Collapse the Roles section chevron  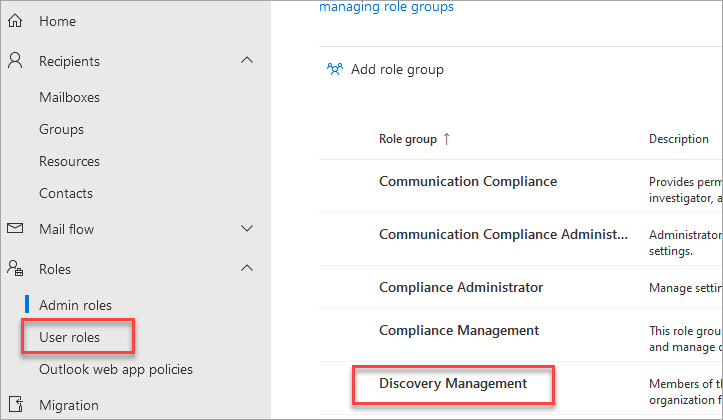248,269
